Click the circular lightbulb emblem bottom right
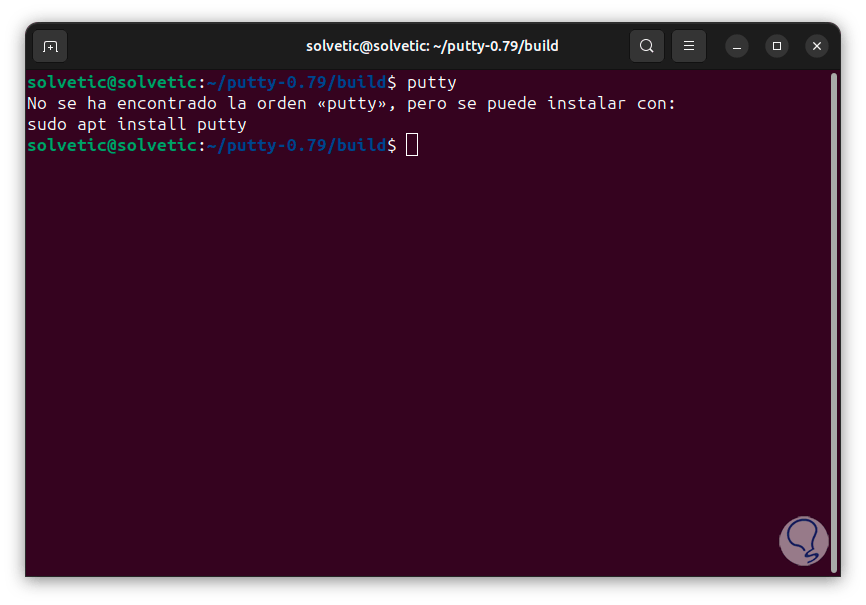This screenshot has width=866, height=605. [803, 540]
